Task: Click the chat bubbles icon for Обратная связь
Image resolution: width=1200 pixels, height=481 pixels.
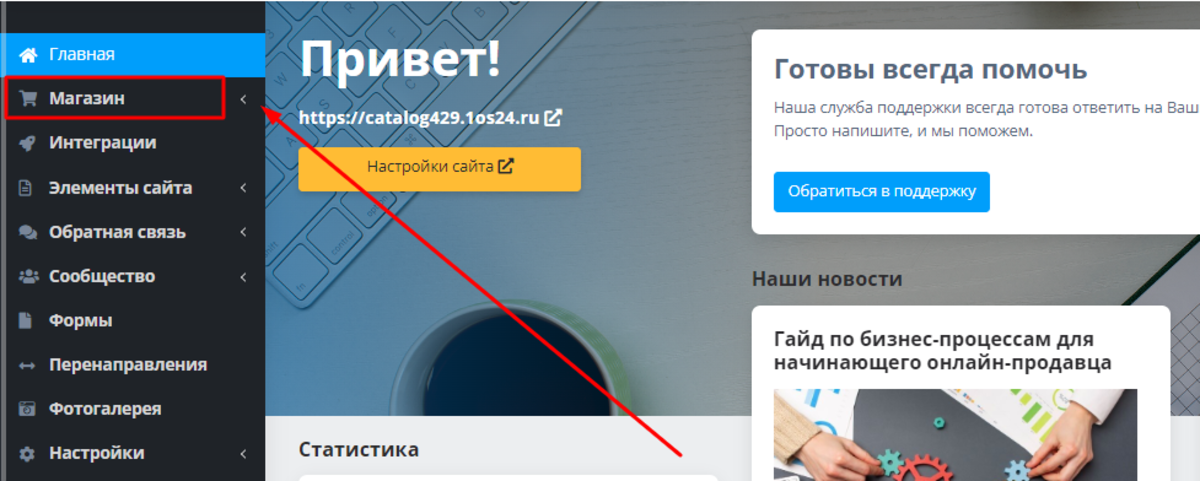Action: click(28, 232)
